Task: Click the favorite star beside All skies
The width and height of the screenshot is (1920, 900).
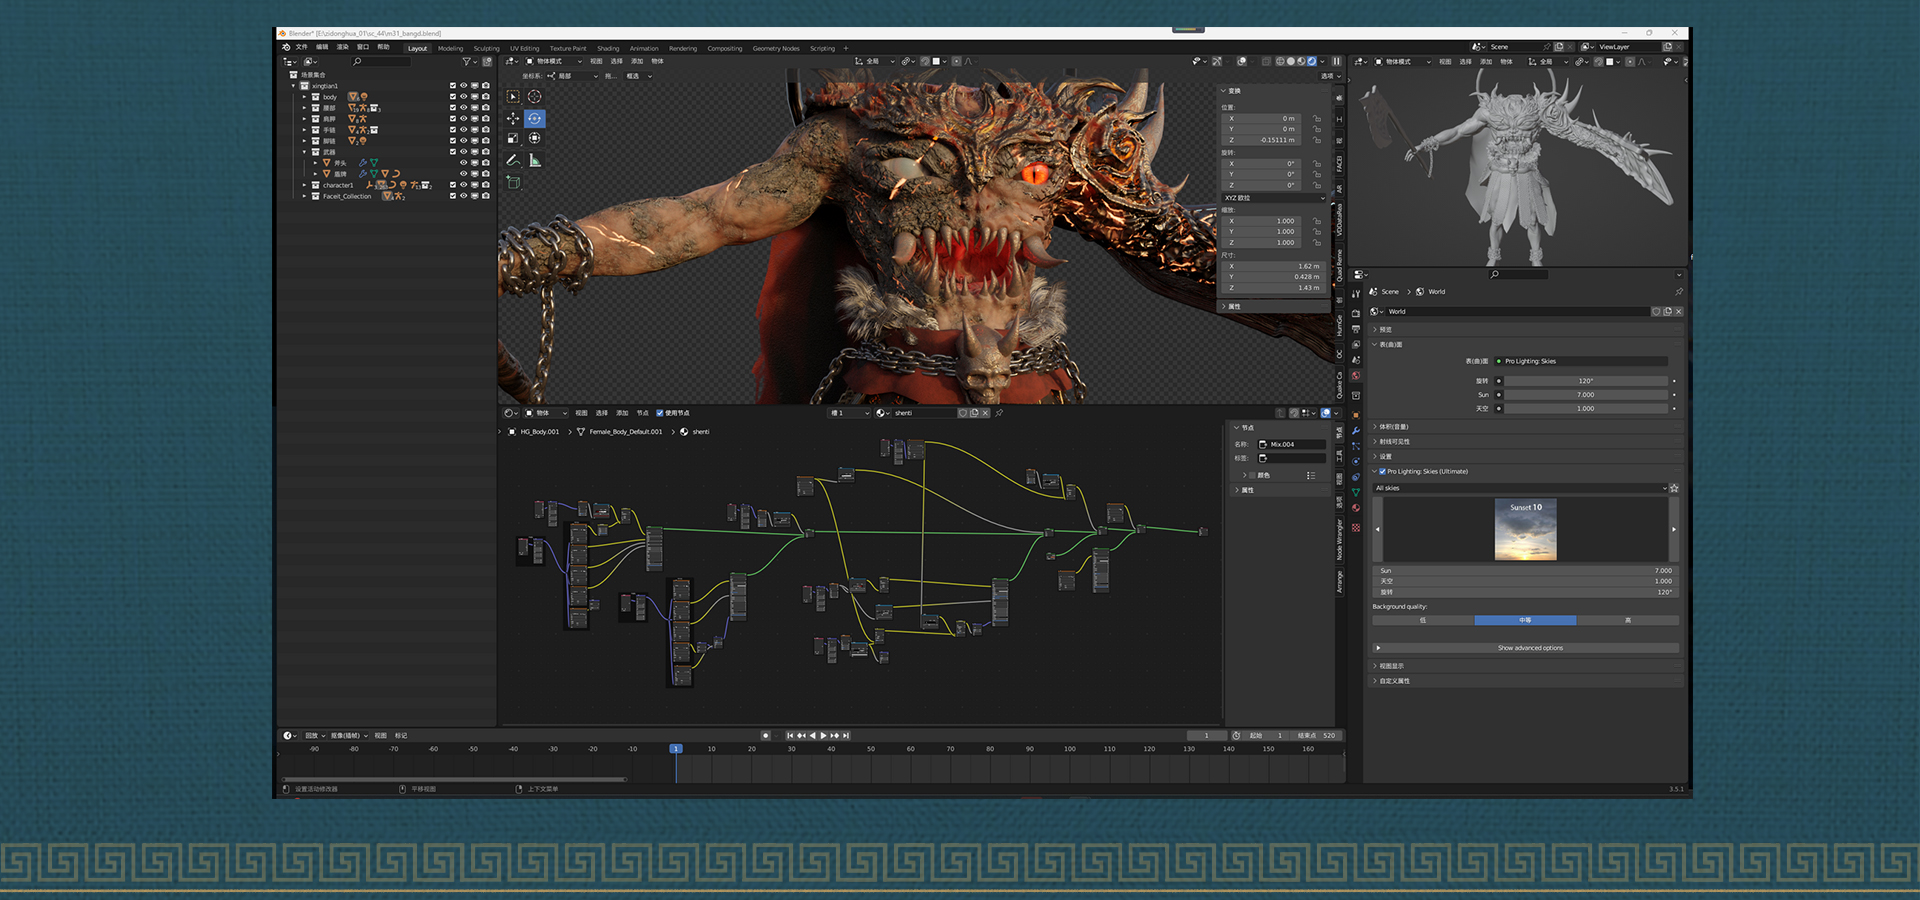Action: click(x=1674, y=488)
